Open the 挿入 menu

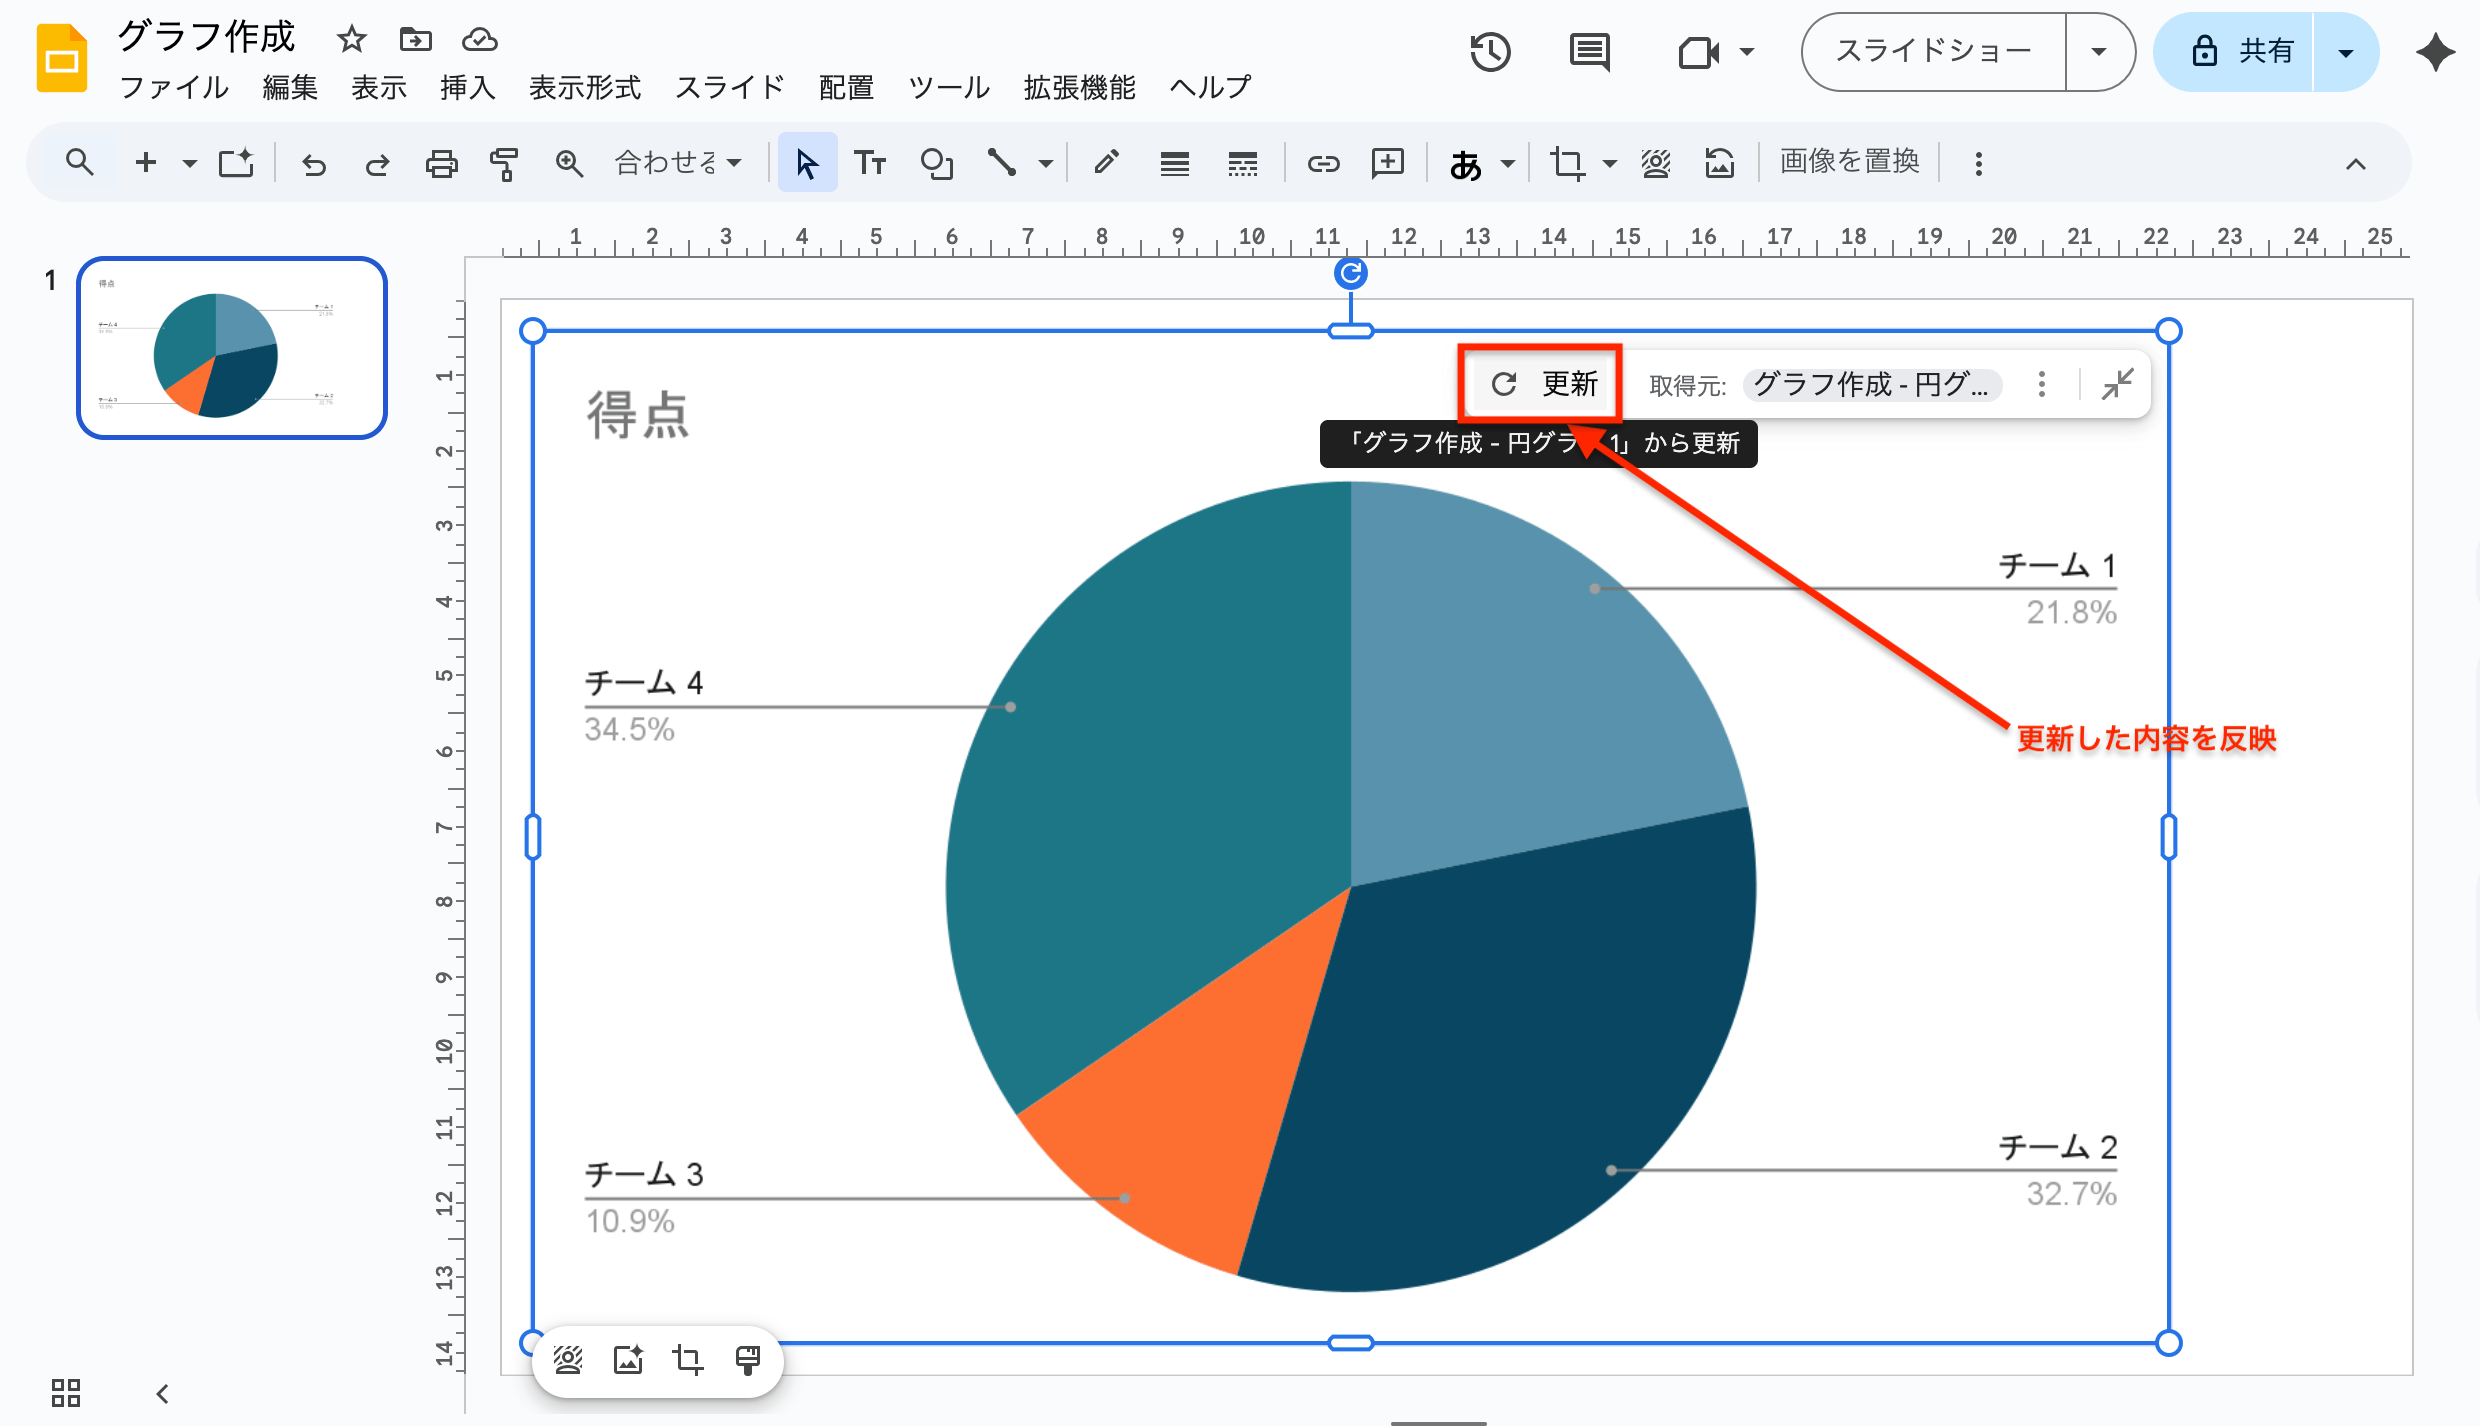tap(467, 88)
